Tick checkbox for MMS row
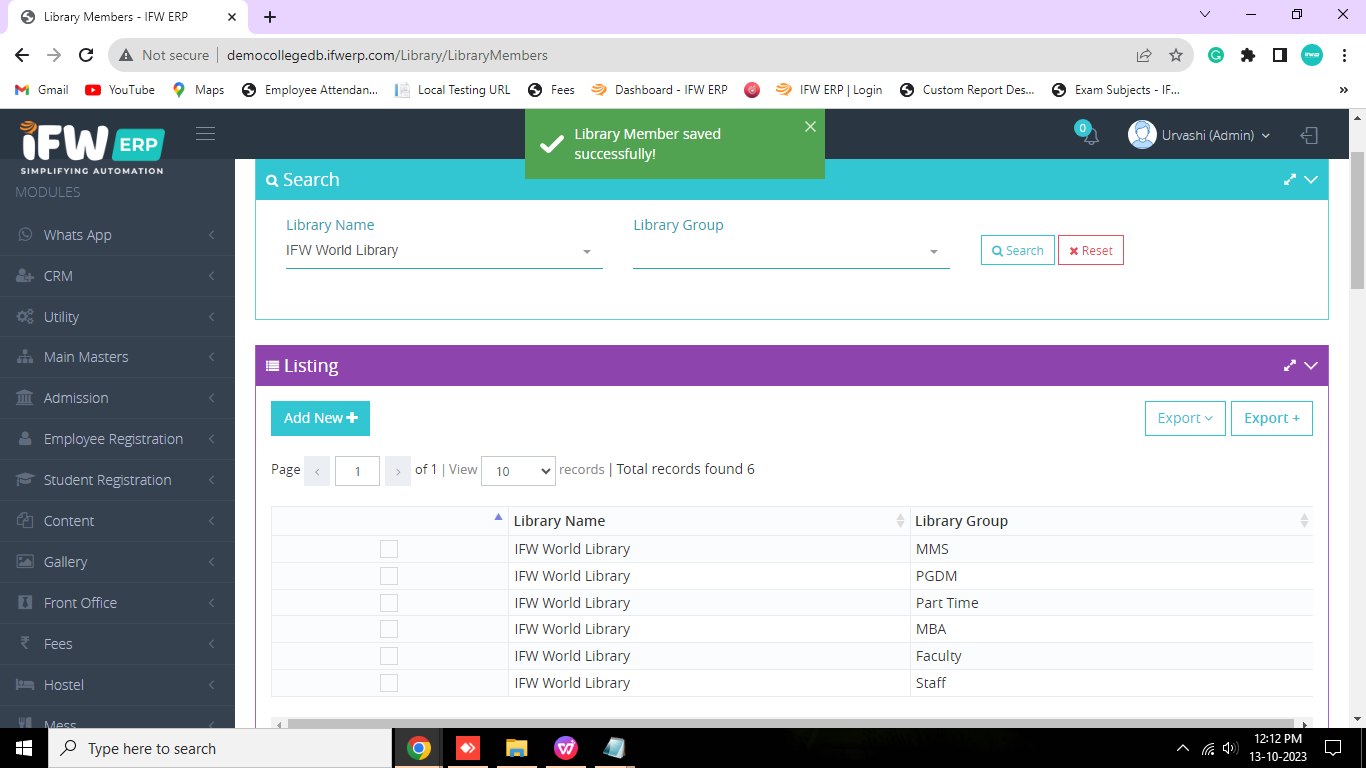 [389, 549]
